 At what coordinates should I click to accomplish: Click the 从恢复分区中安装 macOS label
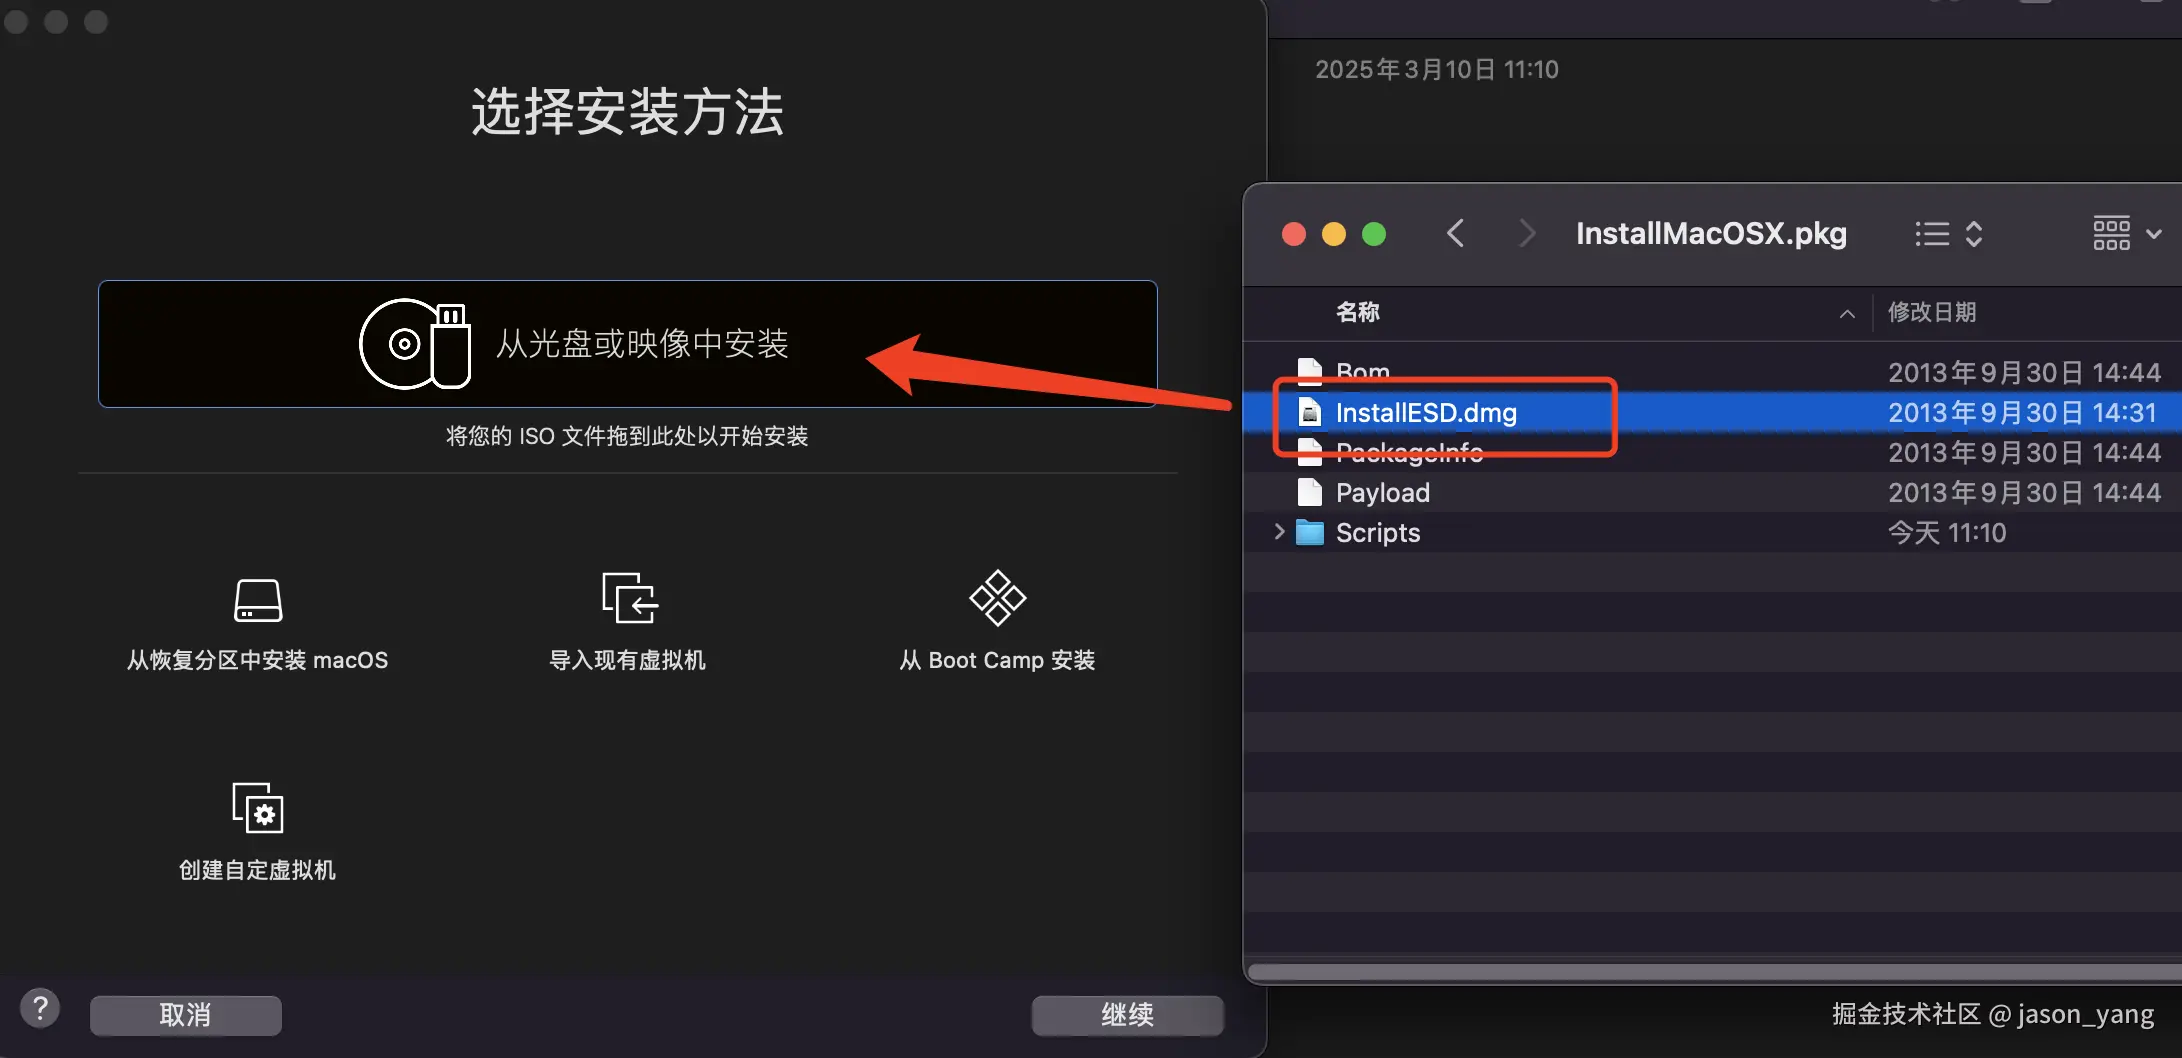[x=258, y=660]
